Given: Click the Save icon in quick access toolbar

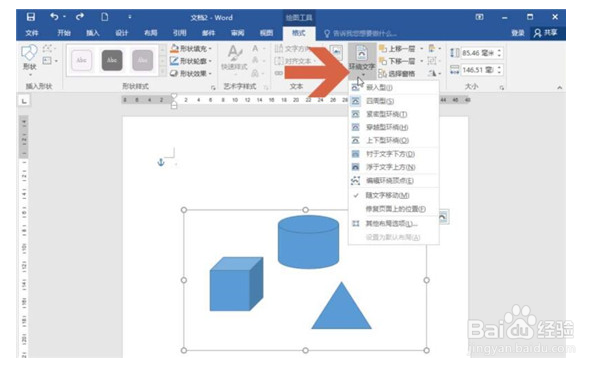Looking at the screenshot, I should coord(31,17).
